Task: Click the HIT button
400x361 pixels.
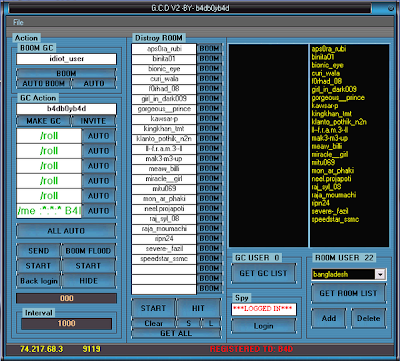Action: click(x=198, y=308)
